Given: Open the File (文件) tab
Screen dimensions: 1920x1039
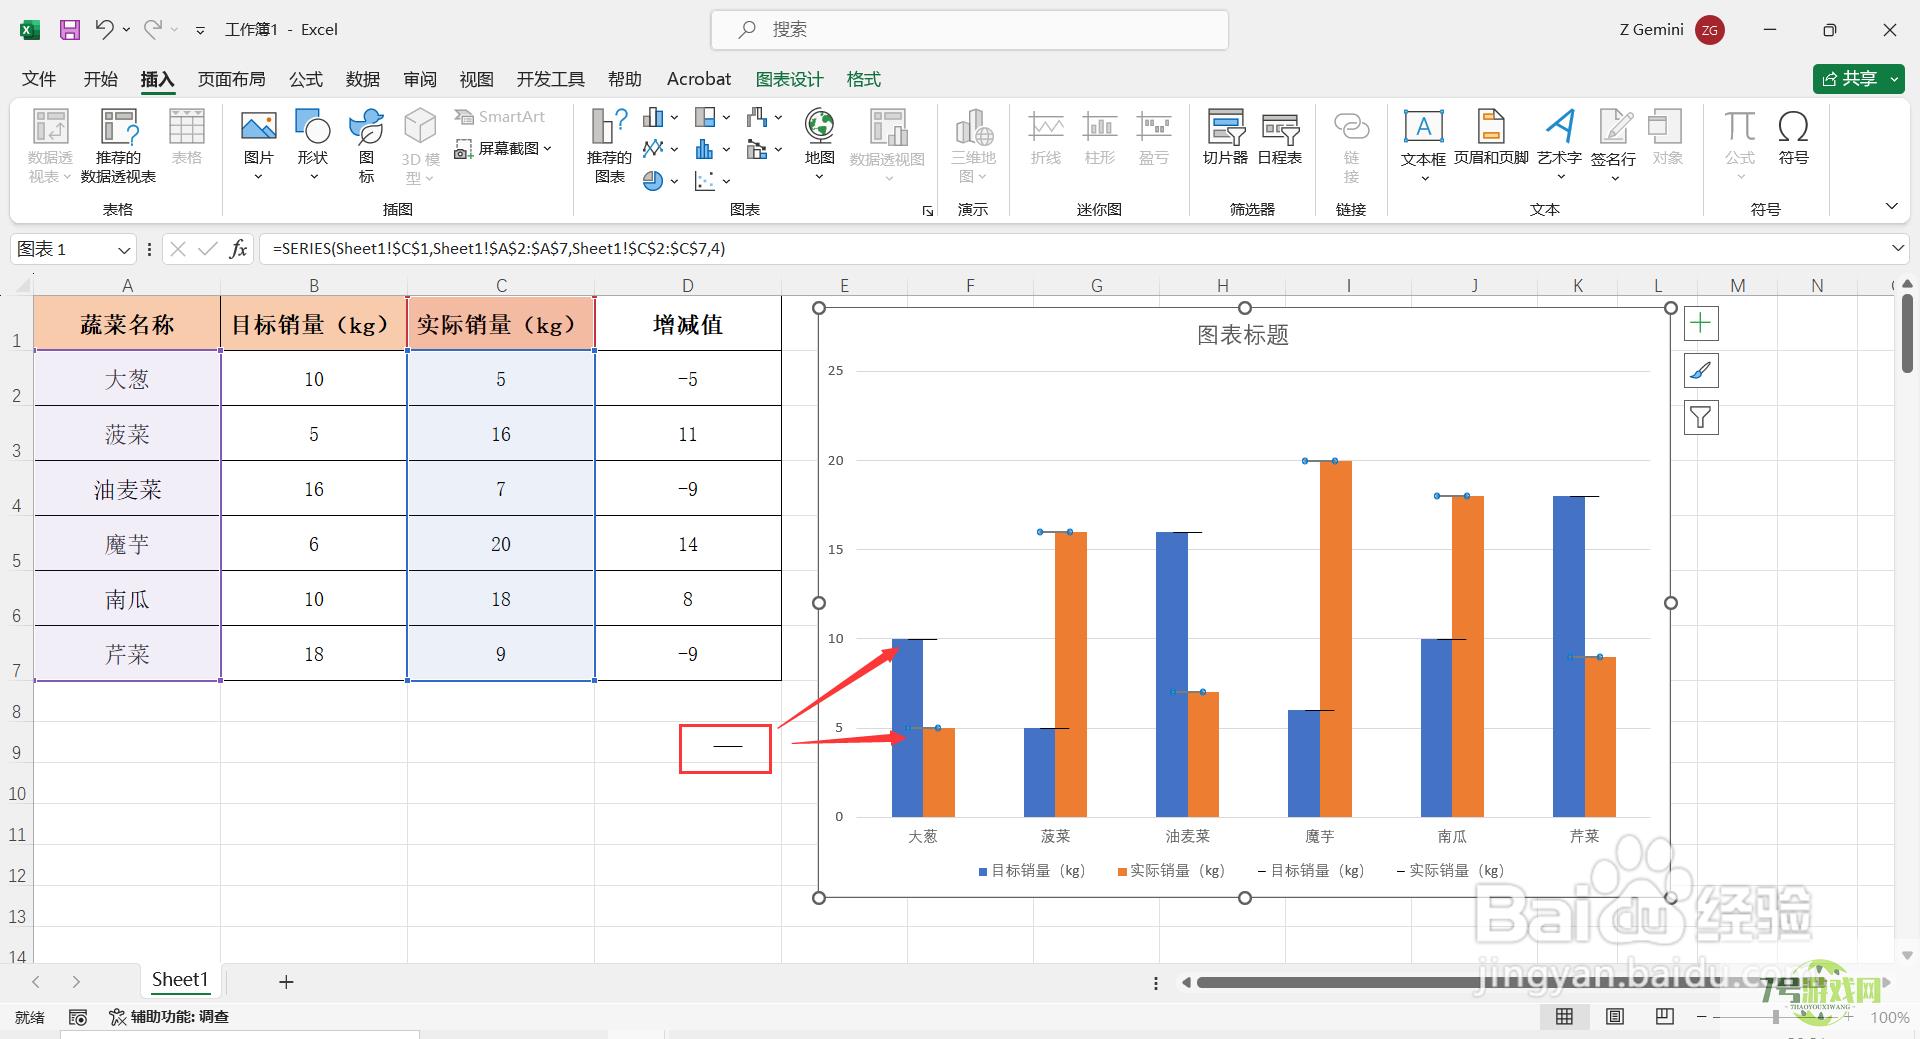Looking at the screenshot, I should (39, 79).
